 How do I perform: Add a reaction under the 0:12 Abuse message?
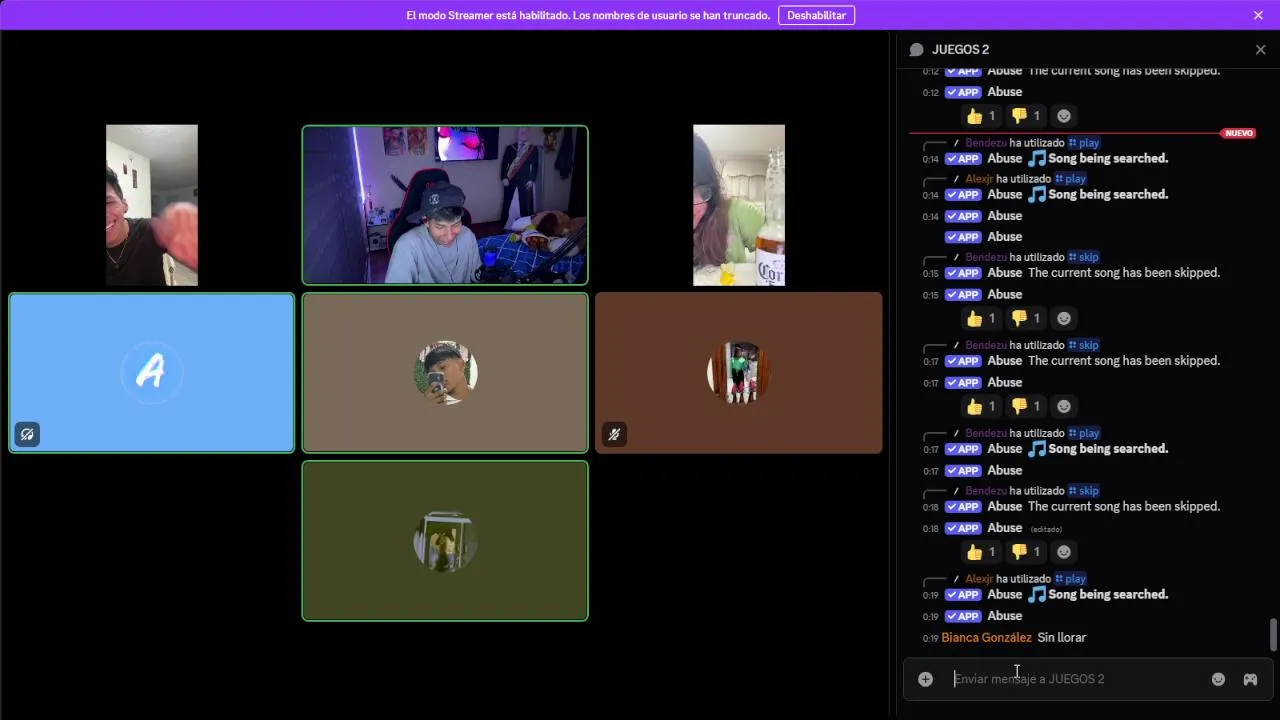(x=1064, y=116)
